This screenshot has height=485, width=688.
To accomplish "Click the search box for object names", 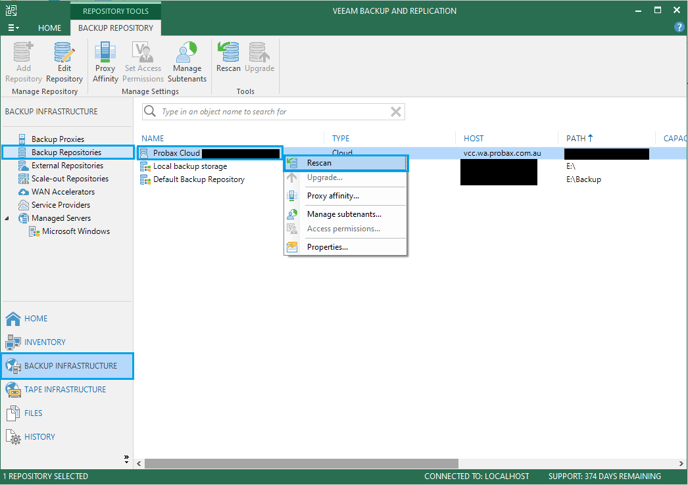I will [x=273, y=111].
